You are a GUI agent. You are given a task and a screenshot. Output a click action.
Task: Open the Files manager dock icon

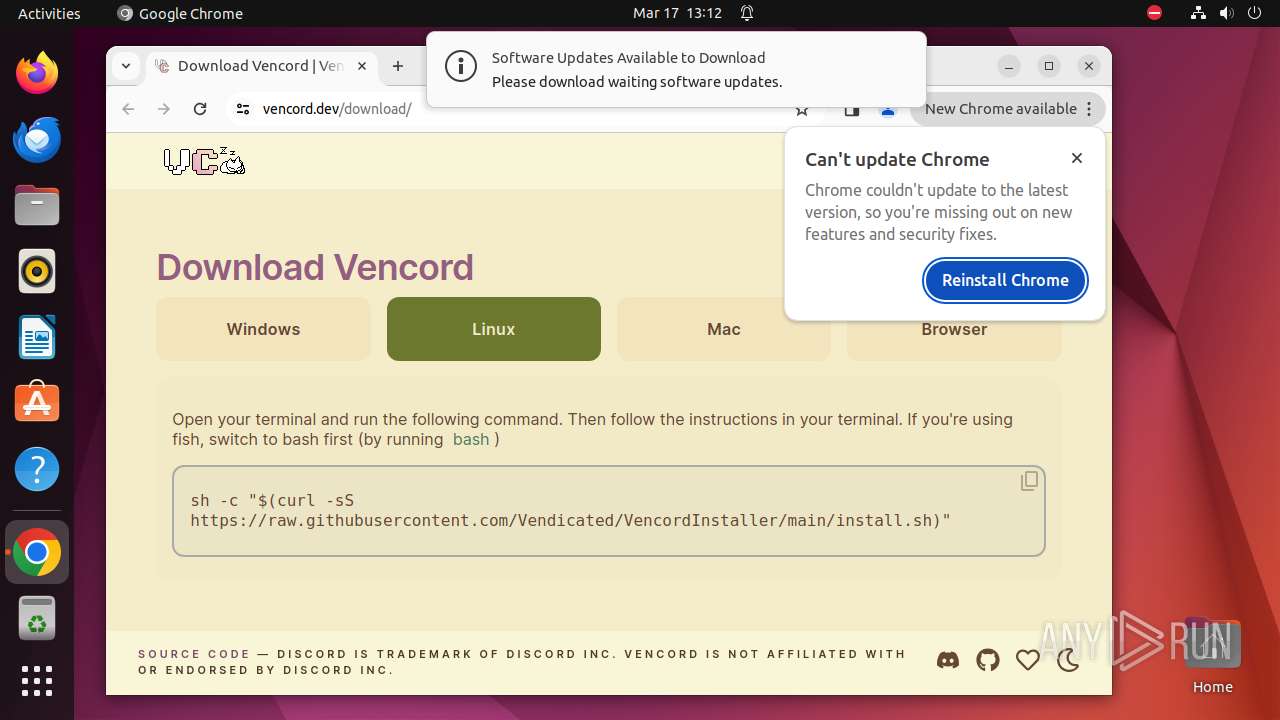(x=37, y=205)
